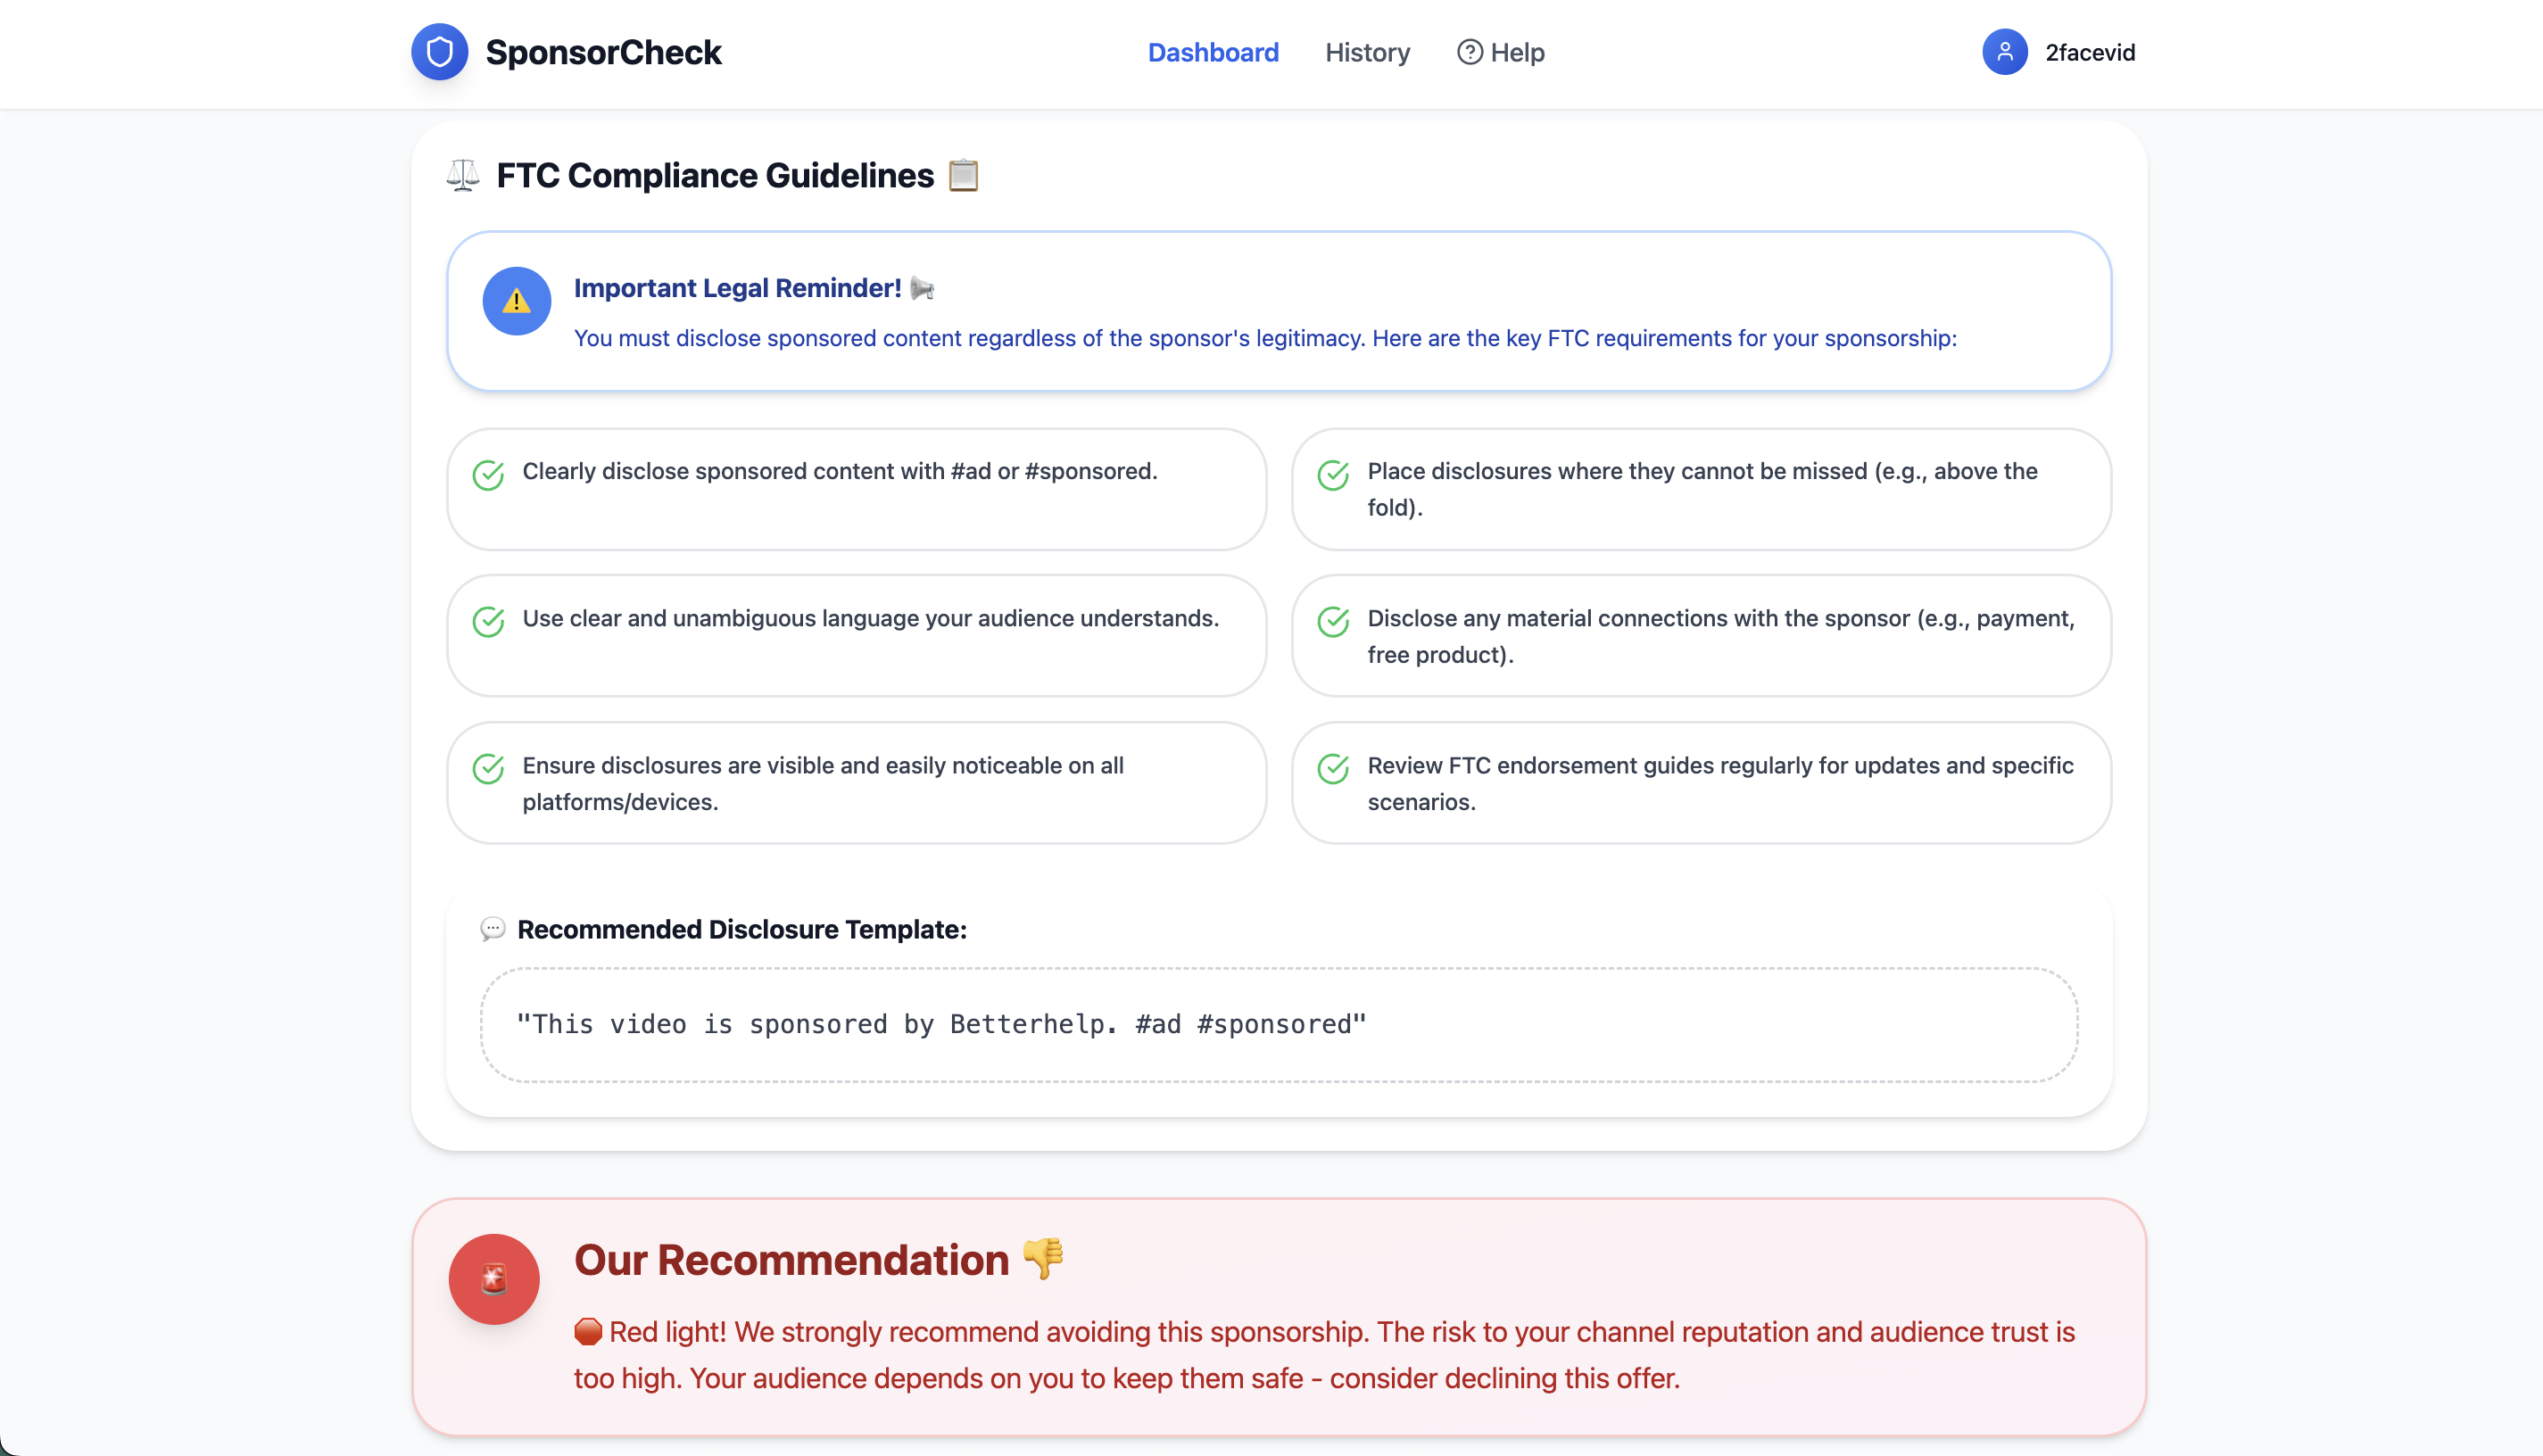Click the megaphone icon near Legal Reminder
Screen dimensions: 2543x1456
pos(922,289)
